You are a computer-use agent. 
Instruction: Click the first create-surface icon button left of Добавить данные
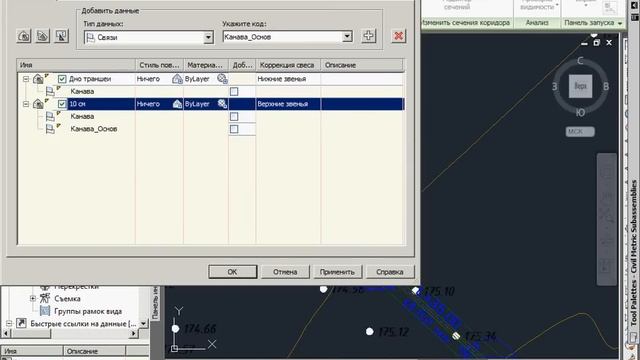click(x=24, y=36)
